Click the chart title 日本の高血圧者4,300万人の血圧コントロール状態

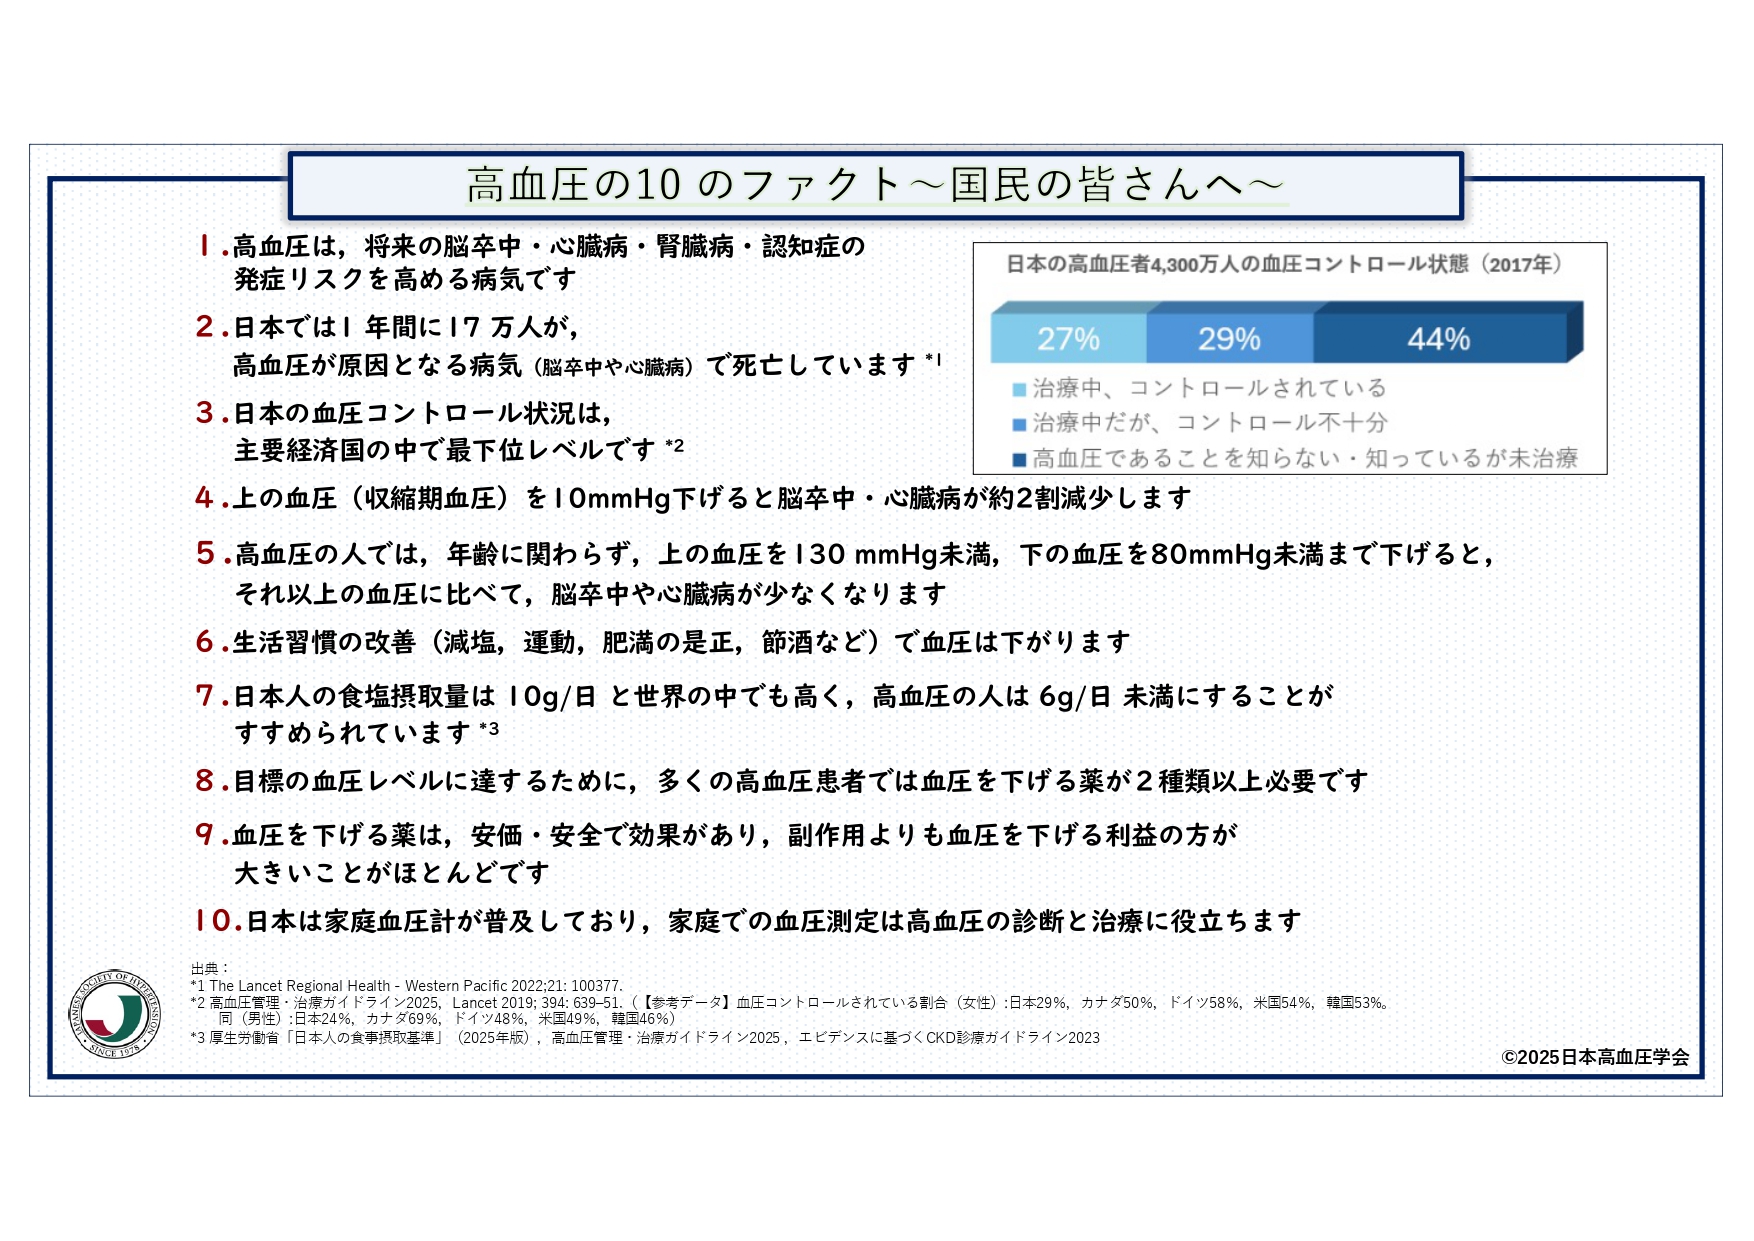pos(1284,264)
